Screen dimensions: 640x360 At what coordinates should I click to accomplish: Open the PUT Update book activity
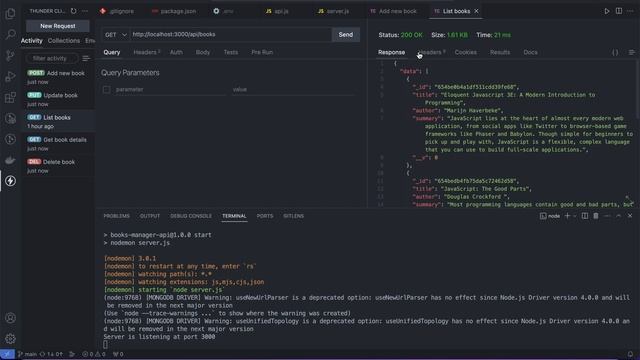(58, 99)
